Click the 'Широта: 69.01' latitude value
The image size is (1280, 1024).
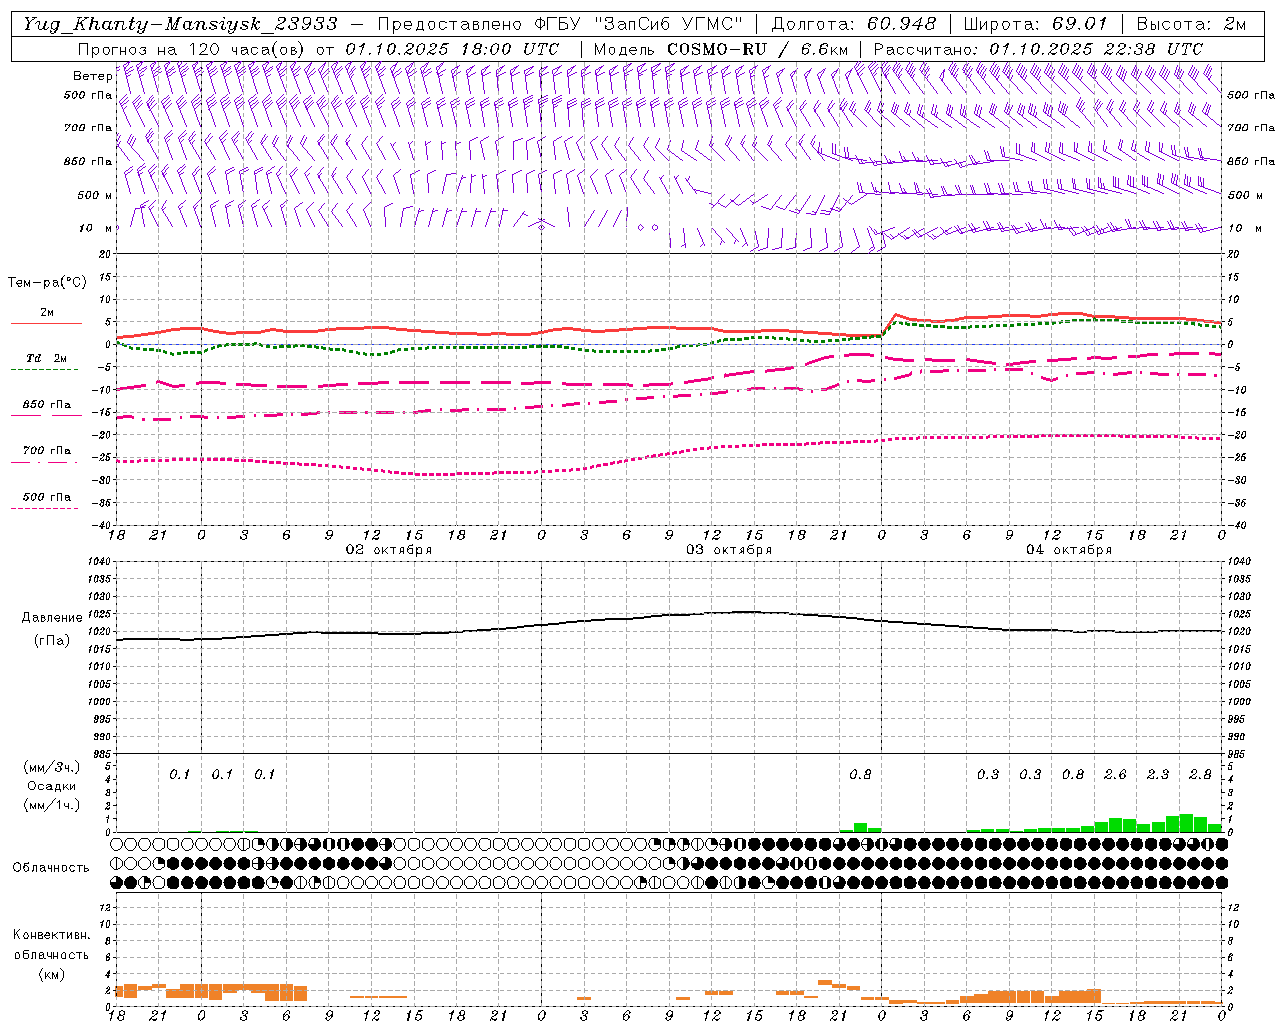pos(1035,24)
